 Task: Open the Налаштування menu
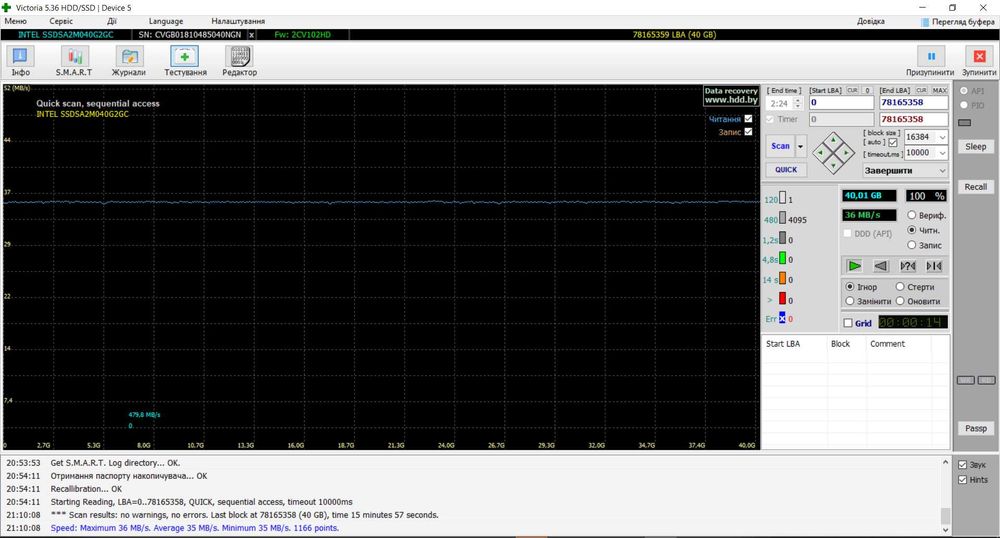click(238, 21)
